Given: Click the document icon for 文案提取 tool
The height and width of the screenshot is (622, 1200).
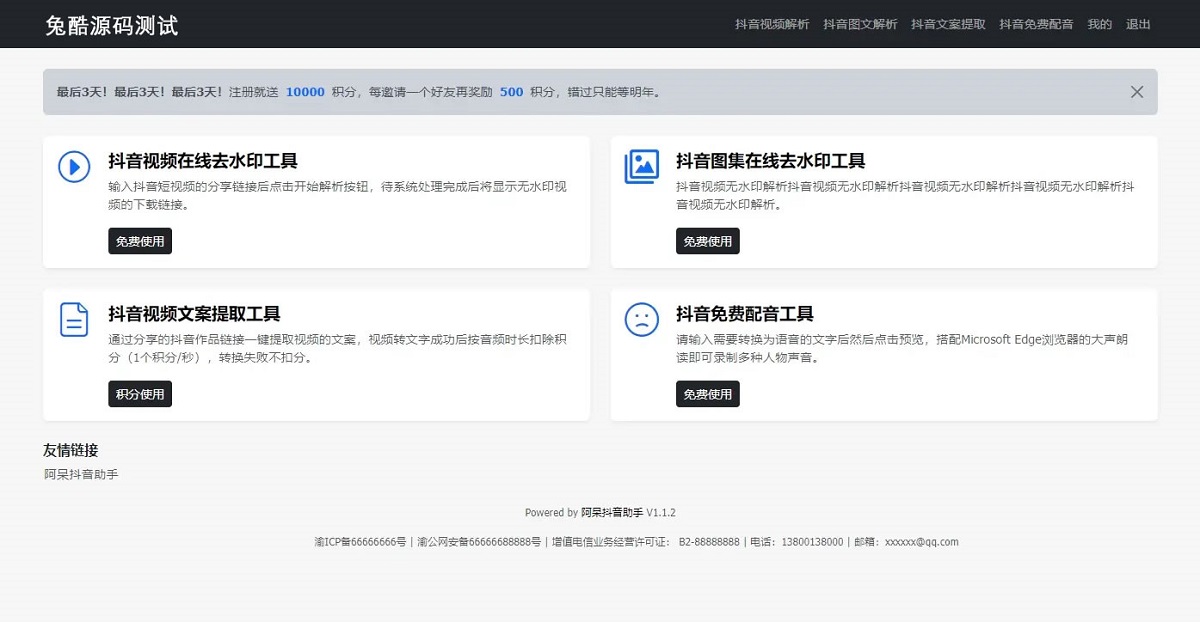Looking at the screenshot, I should [x=74, y=319].
